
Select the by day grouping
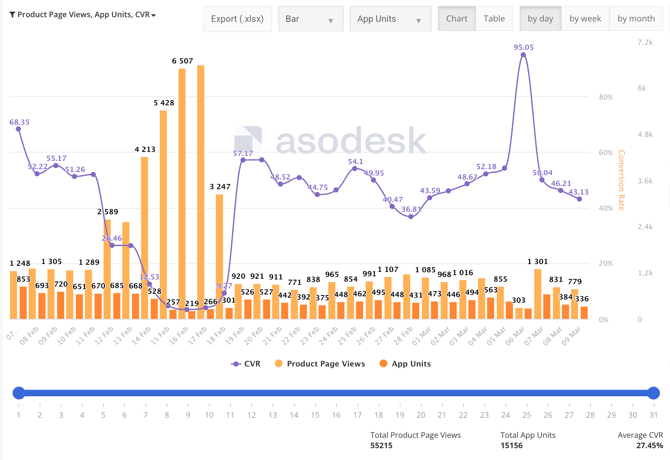[x=540, y=19]
